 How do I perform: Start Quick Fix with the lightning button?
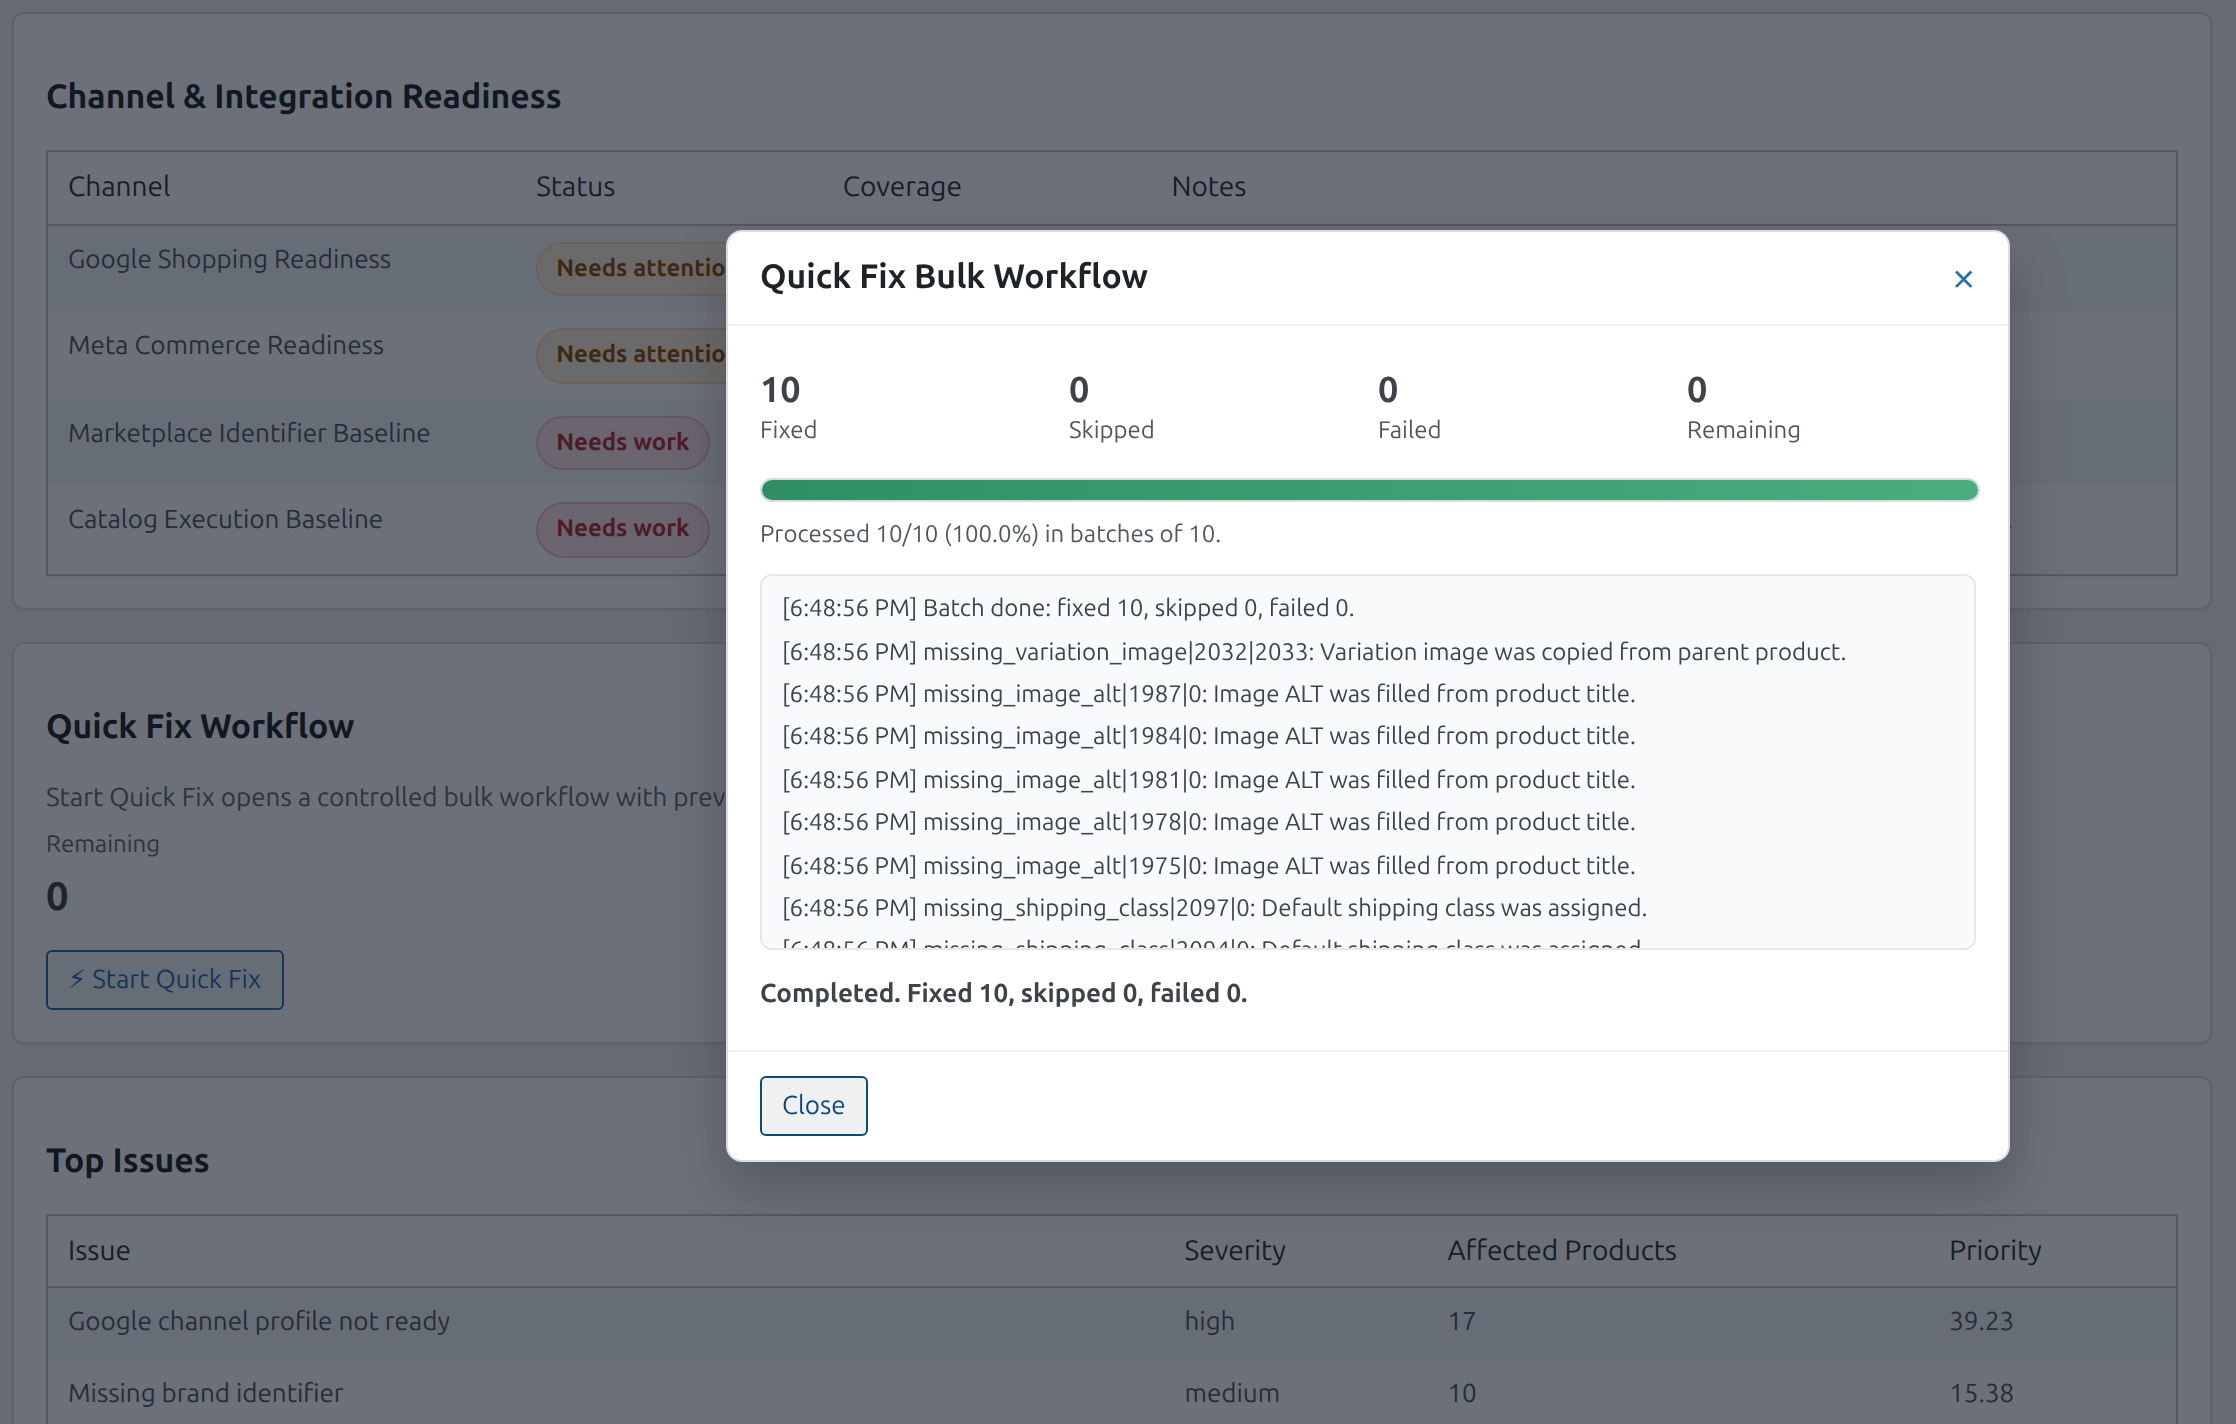coord(165,979)
